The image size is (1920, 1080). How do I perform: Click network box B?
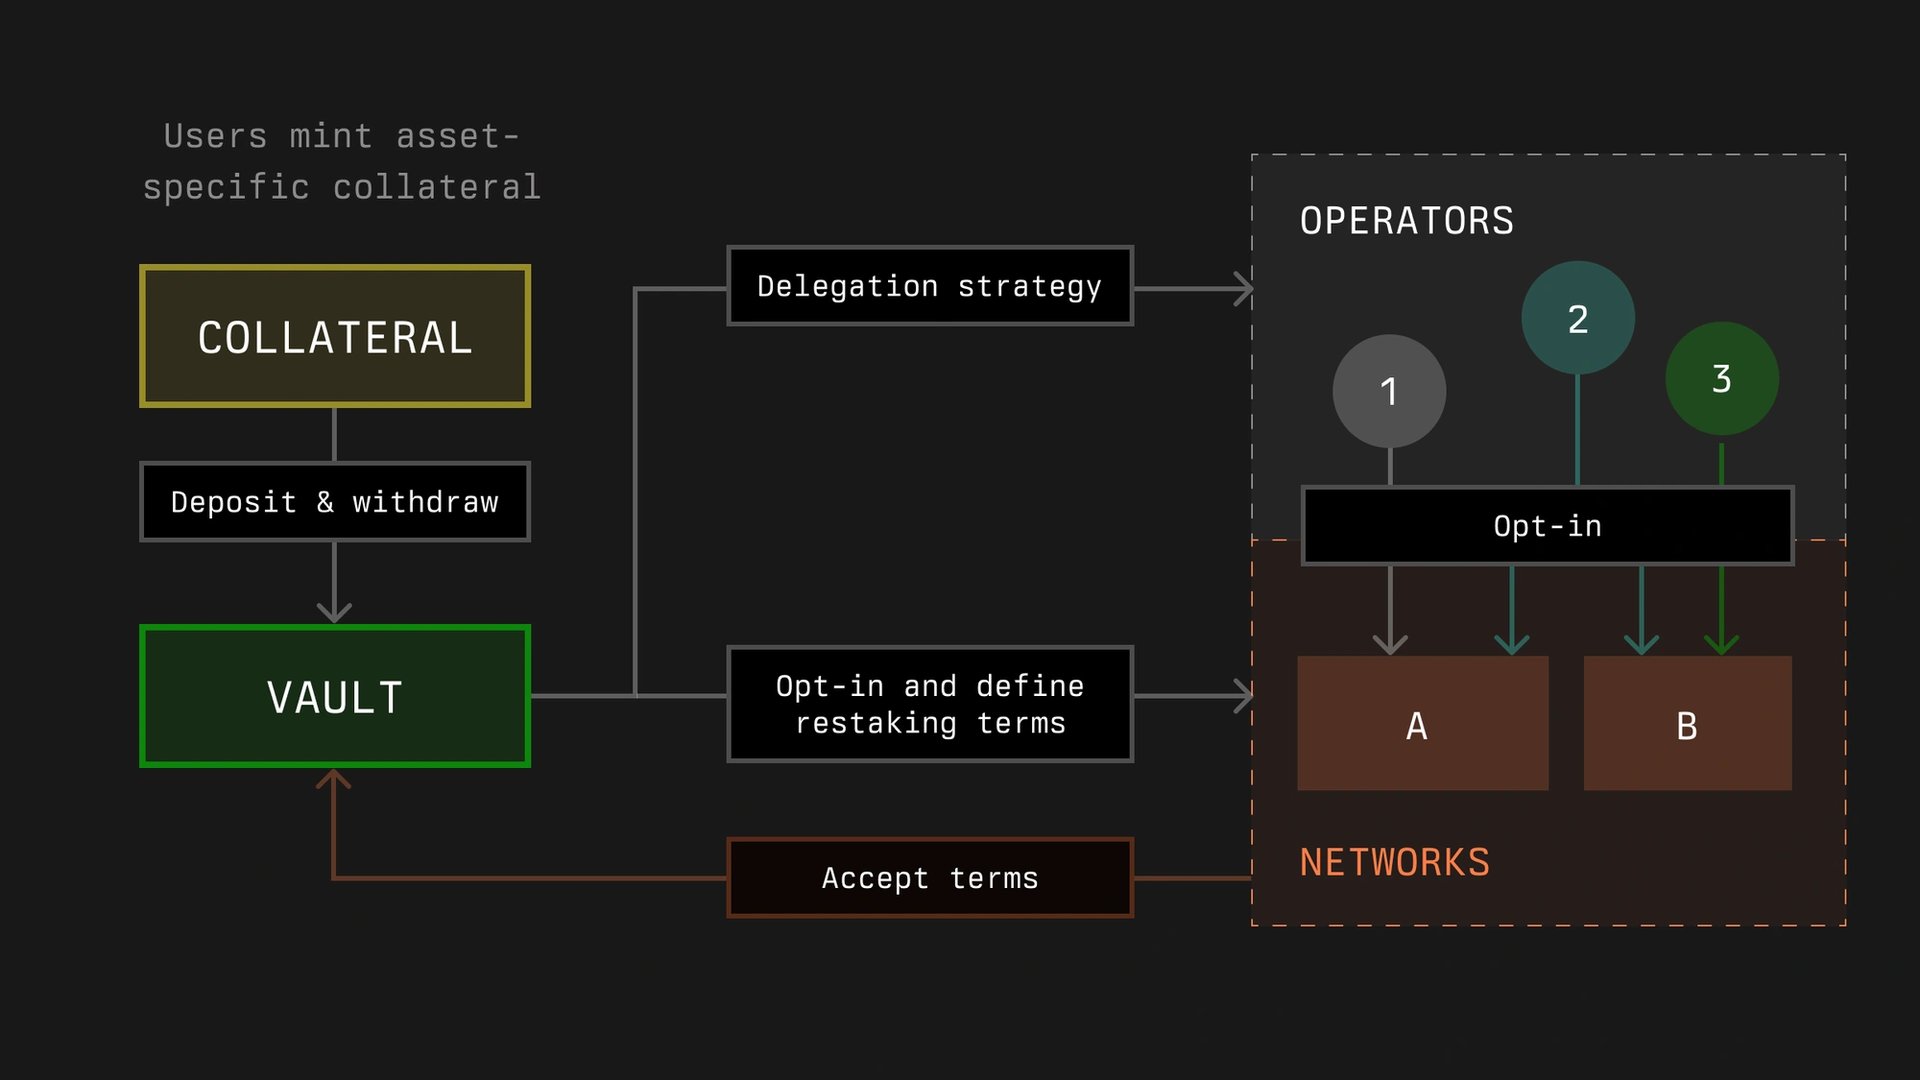[x=1687, y=723]
